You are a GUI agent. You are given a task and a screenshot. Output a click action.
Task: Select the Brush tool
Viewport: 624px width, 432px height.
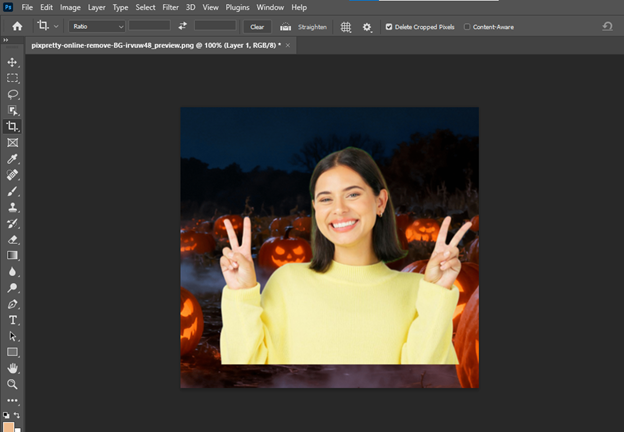13,191
